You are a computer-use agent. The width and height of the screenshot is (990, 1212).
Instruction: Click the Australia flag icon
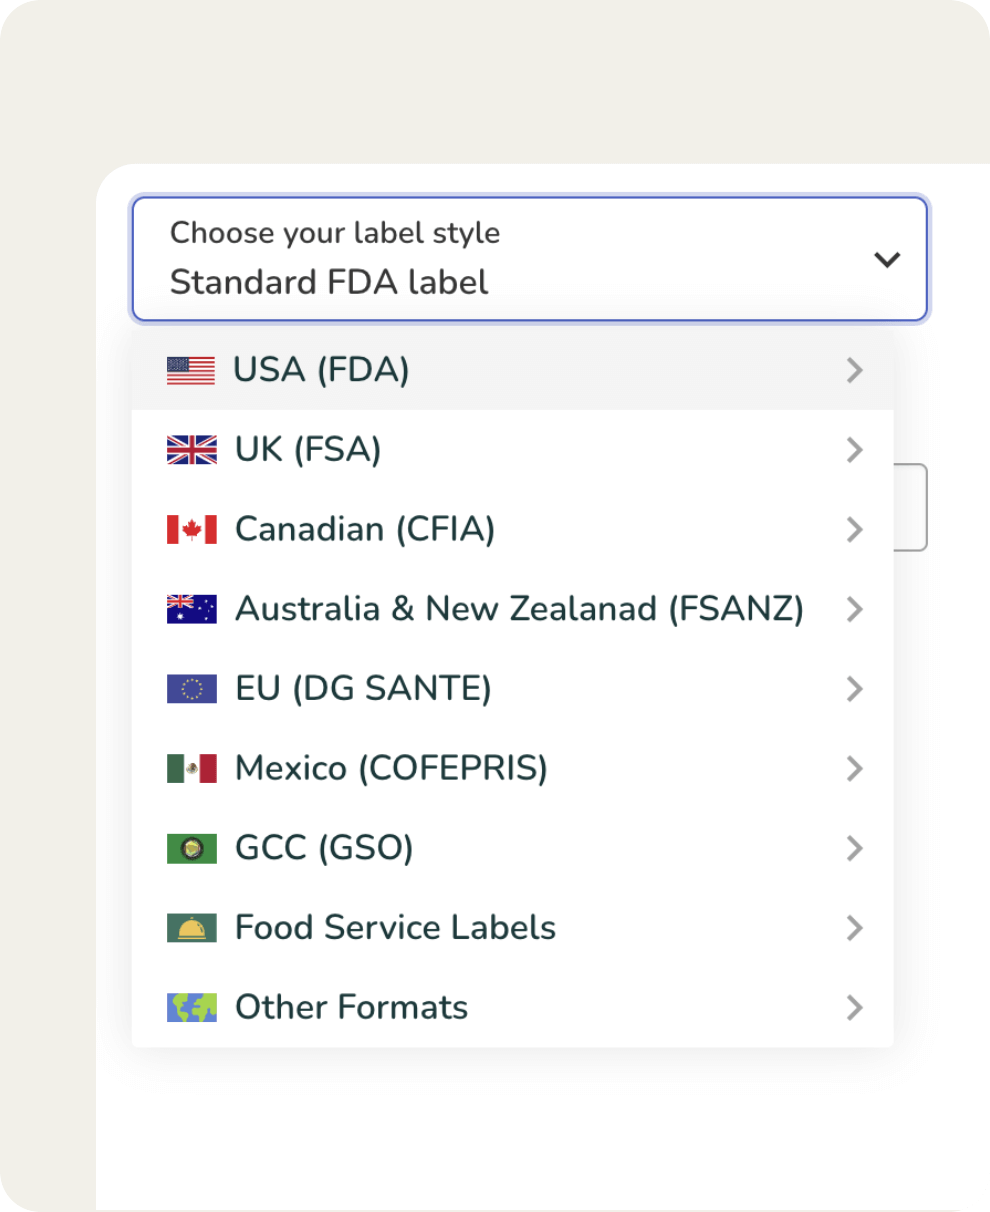click(x=192, y=609)
